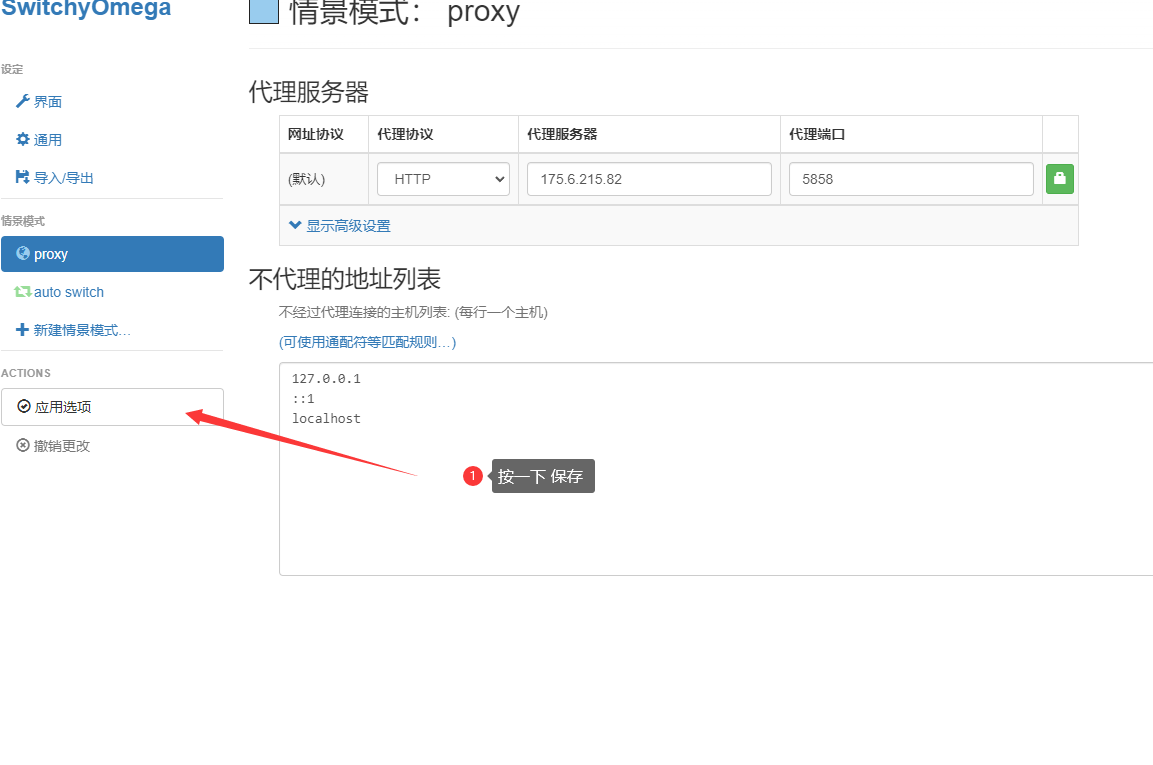The image size is (1153, 765).
Task: Open the HTTP proxy protocol dropdown
Action: pos(443,179)
